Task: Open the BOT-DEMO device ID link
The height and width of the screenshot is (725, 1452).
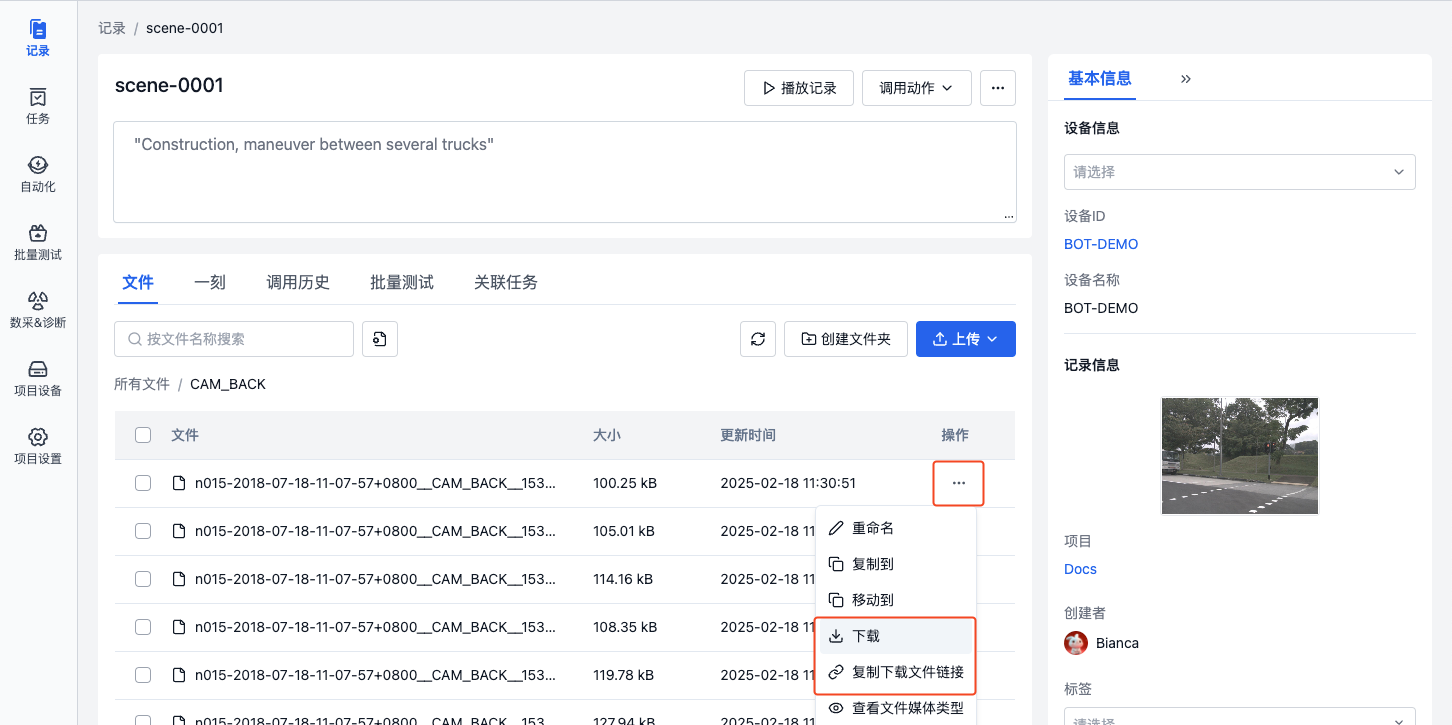Action: (1101, 244)
